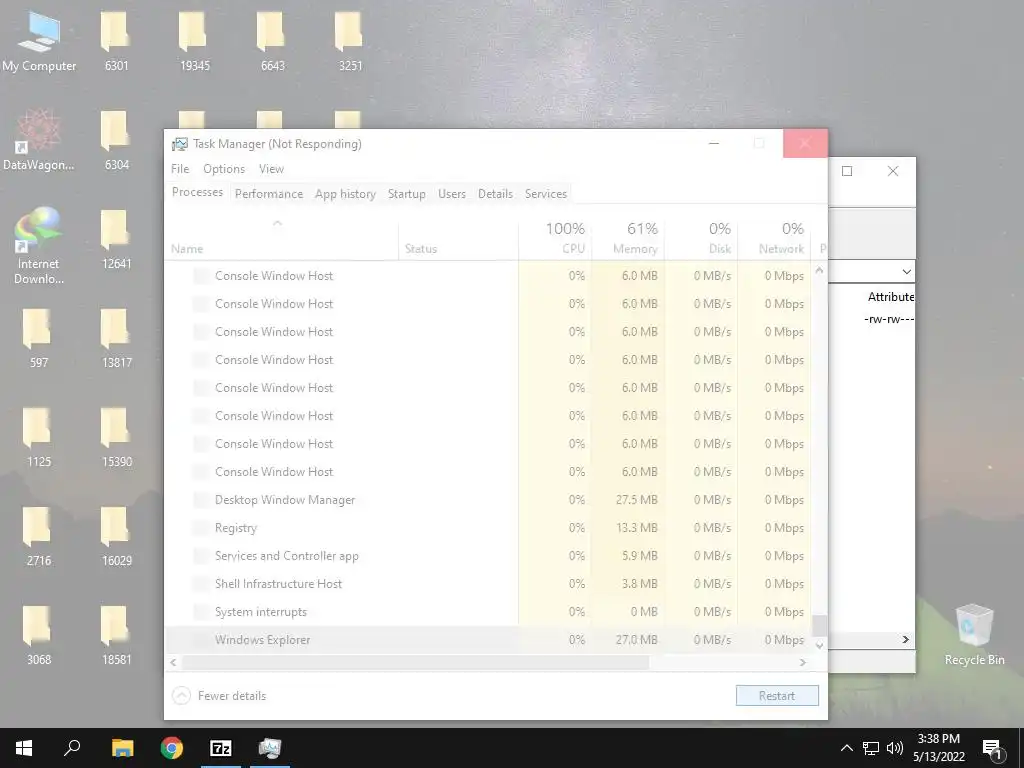Image resolution: width=1024 pixels, height=768 pixels.
Task: Click the process list scroll-down arrow
Action: pos(820,645)
